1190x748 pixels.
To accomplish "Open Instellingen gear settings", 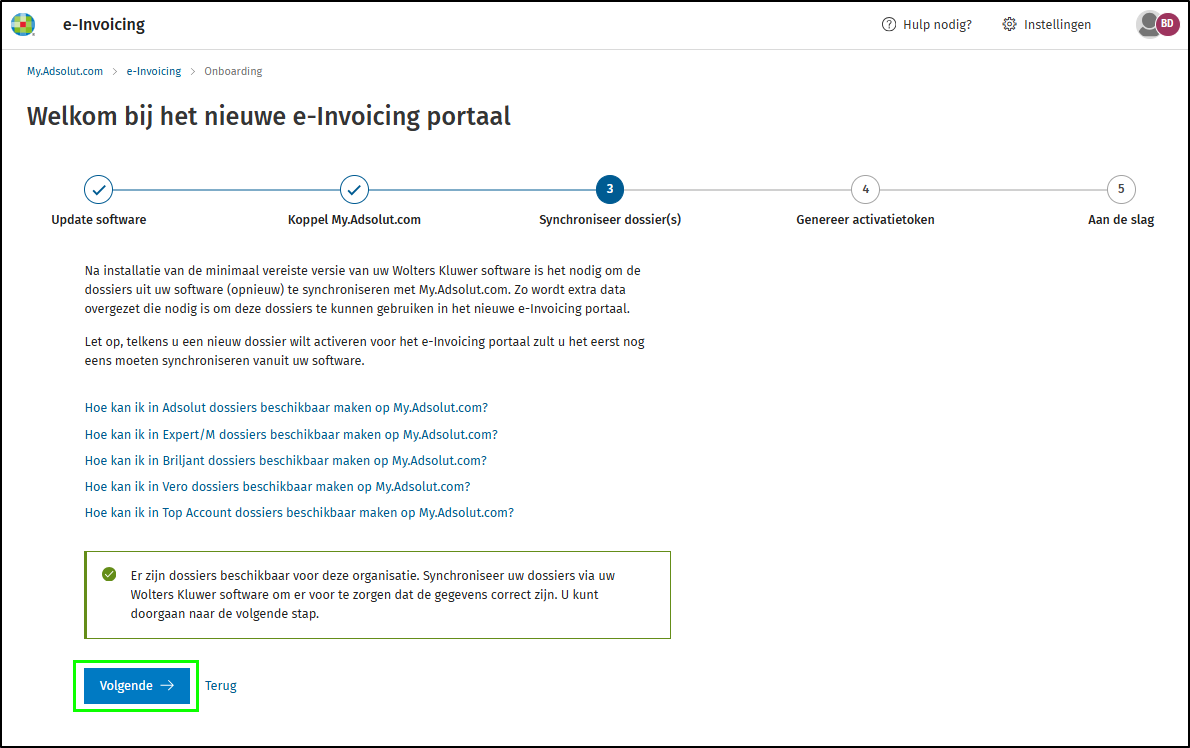I will tap(1010, 25).
